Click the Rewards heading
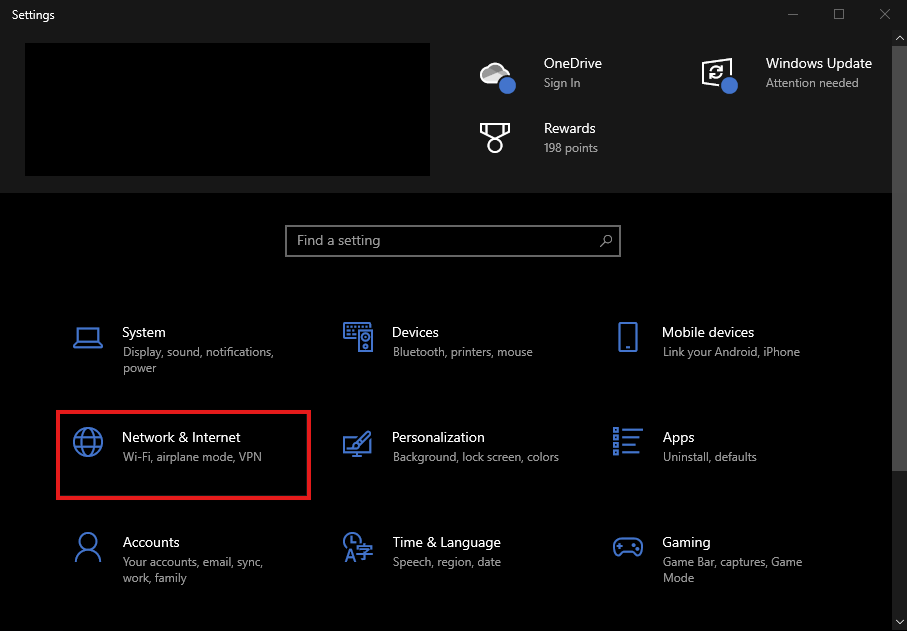The image size is (907, 631). coord(569,128)
